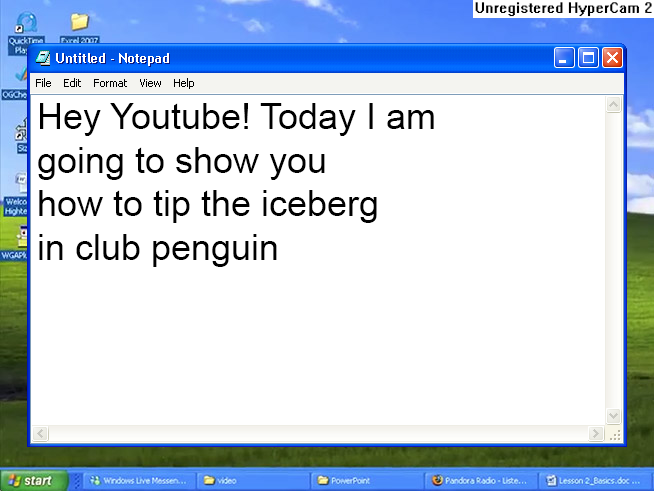Open the PowerPoint folder taskbar button
The width and height of the screenshot is (654, 491).
(x=367, y=481)
